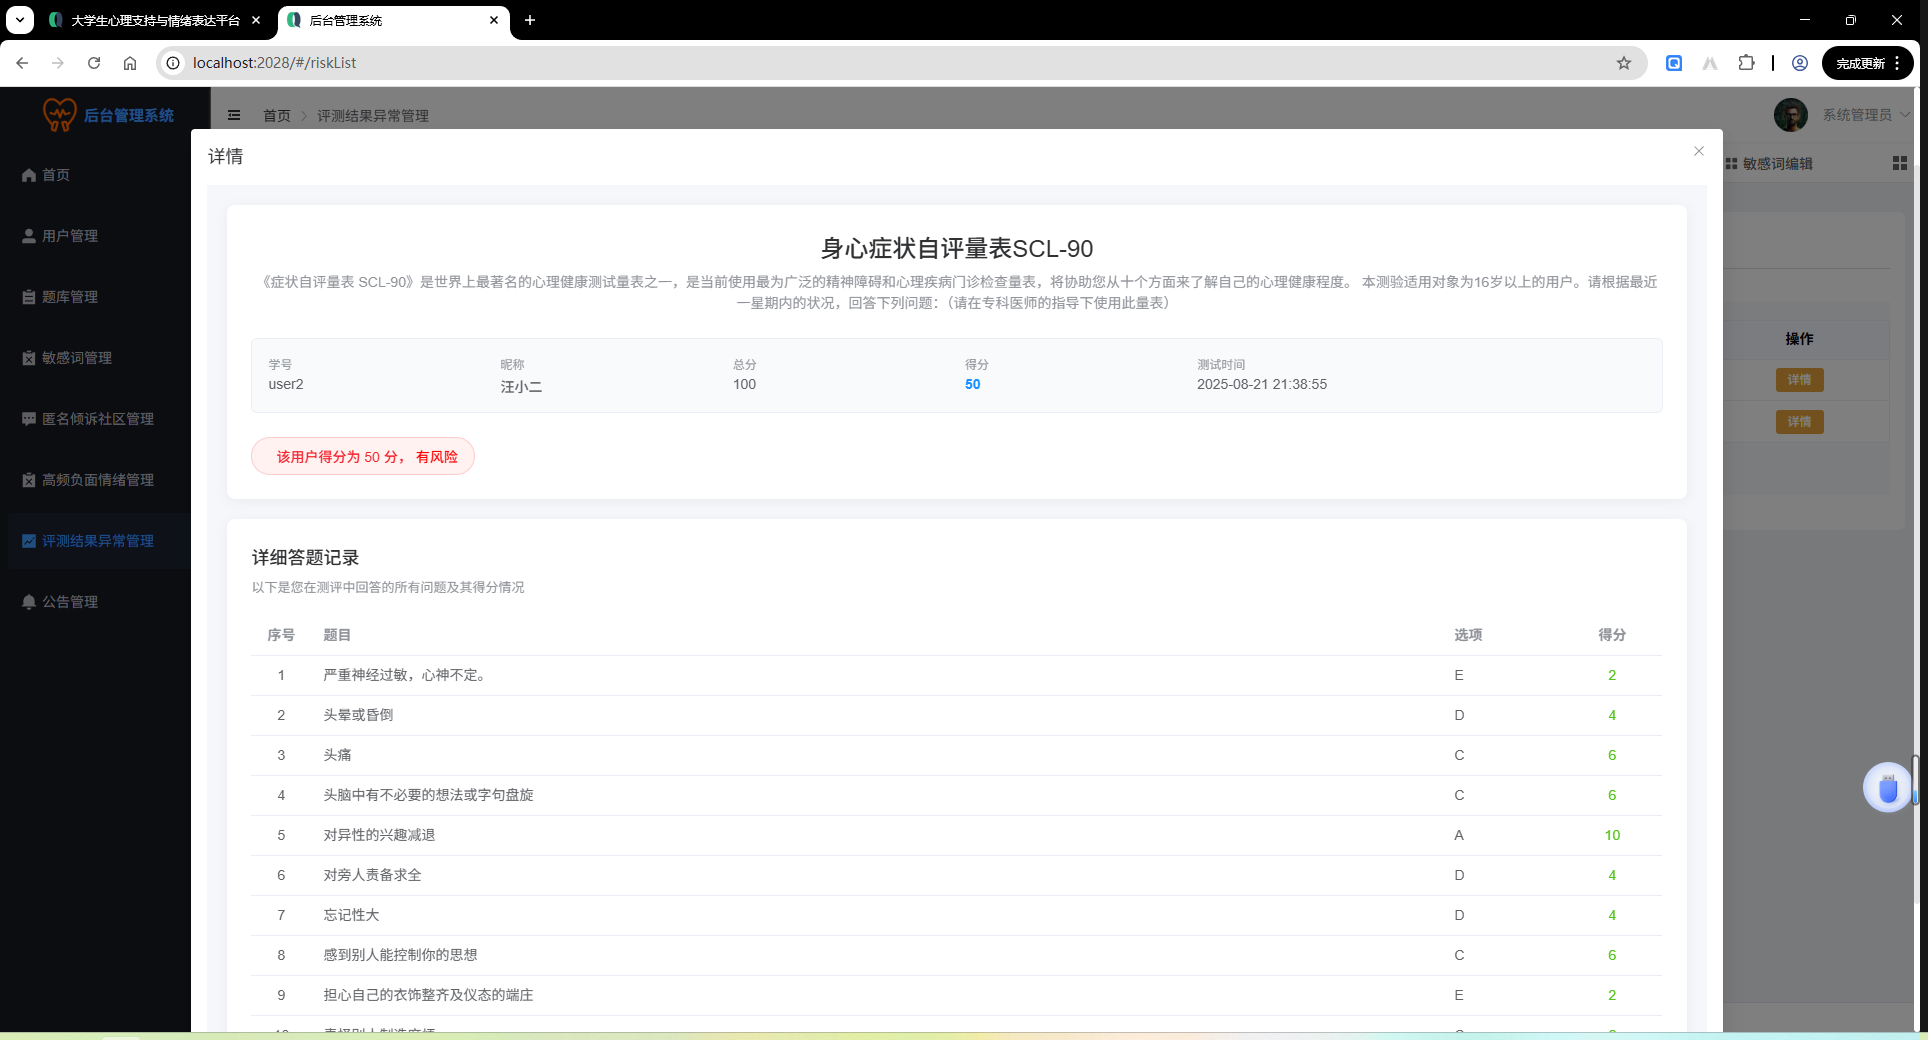Screen dimensions: 1928x1040
Task: Close the 详情 modal
Action: 1698,151
